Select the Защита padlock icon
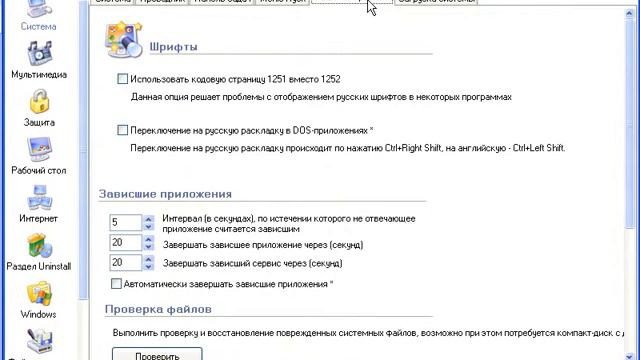640x360 pixels. tap(39, 101)
